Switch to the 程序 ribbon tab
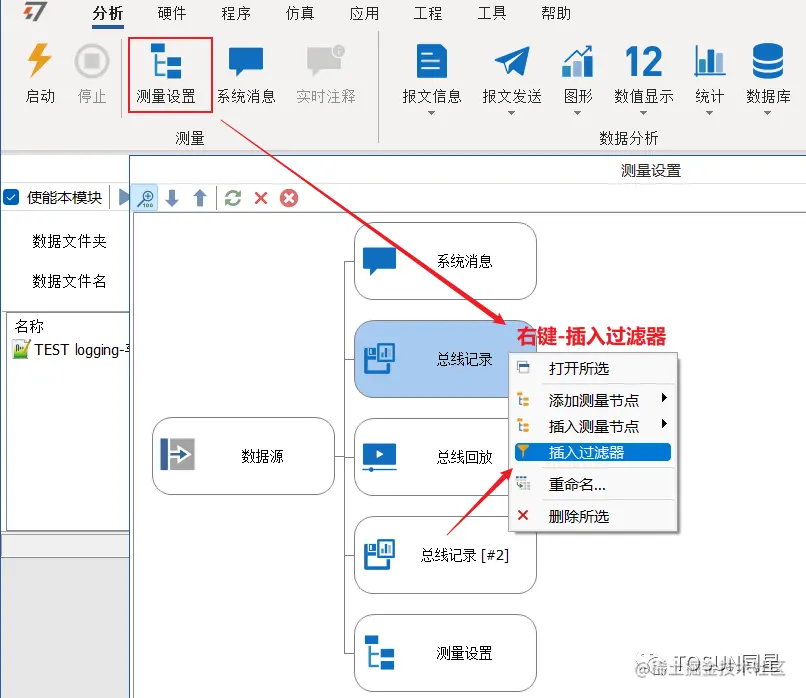Viewport: 806px width, 698px height. 236,13
